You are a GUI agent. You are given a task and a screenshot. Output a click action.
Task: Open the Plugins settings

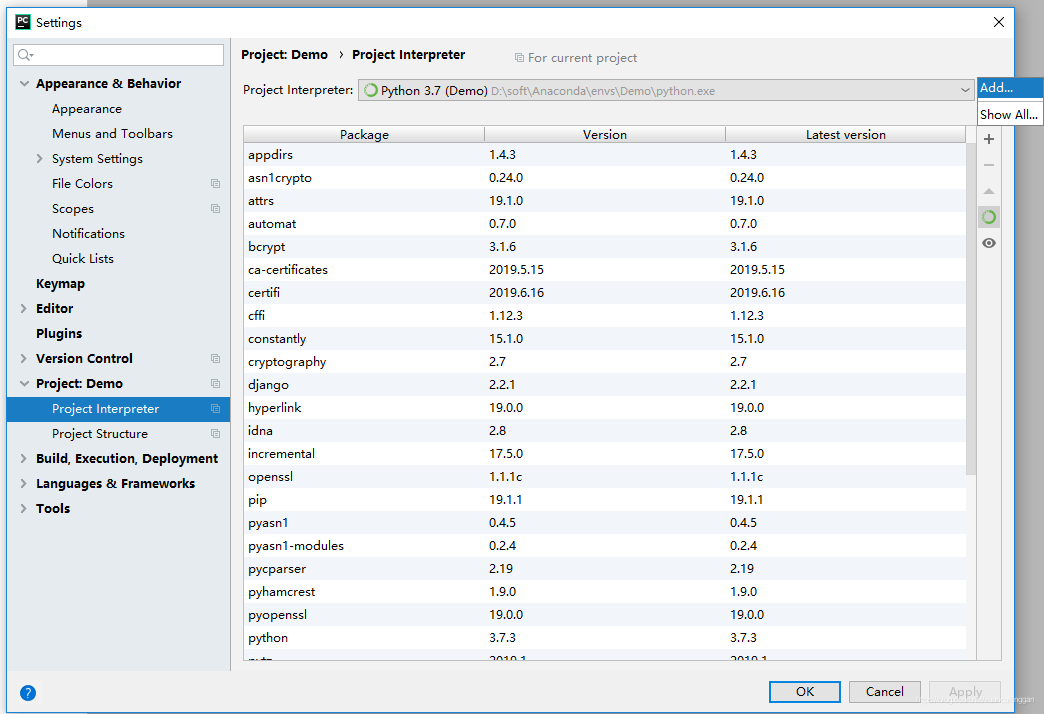click(x=59, y=334)
